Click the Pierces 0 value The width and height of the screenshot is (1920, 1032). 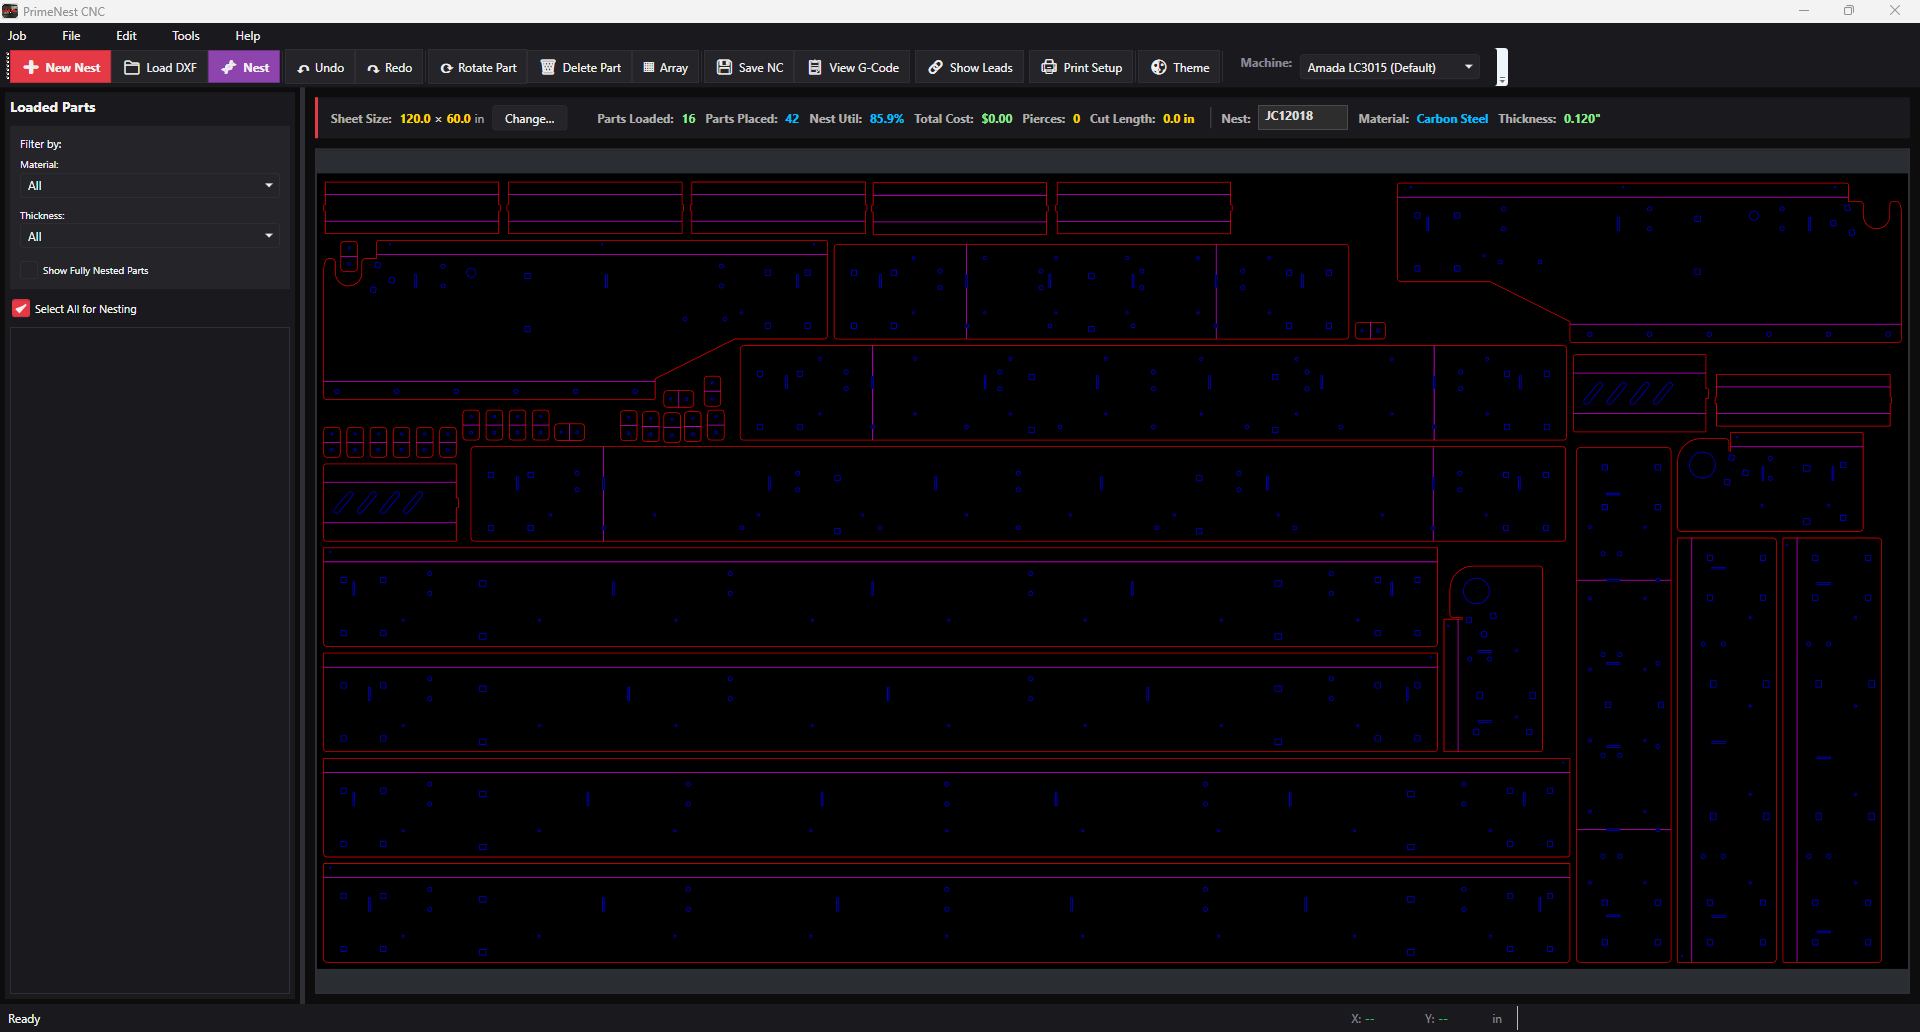point(1076,118)
